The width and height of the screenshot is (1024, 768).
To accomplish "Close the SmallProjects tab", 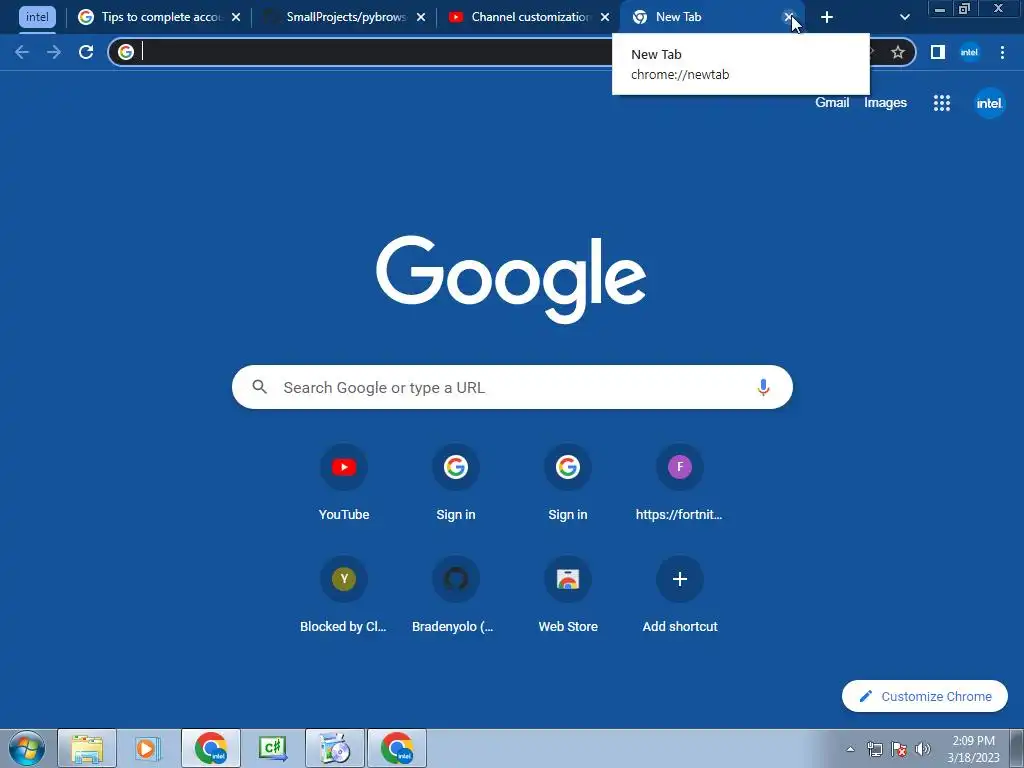I will [x=421, y=17].
